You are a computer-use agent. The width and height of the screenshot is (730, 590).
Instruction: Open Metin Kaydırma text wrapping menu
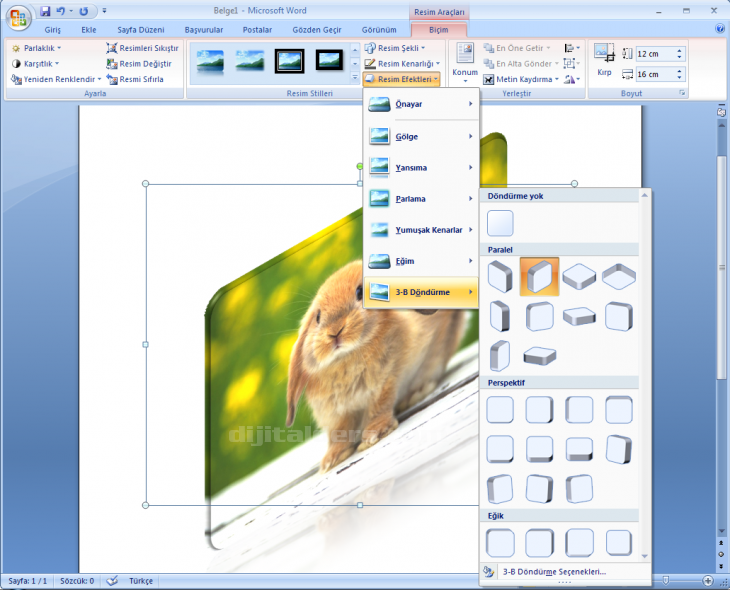(521, 79)
